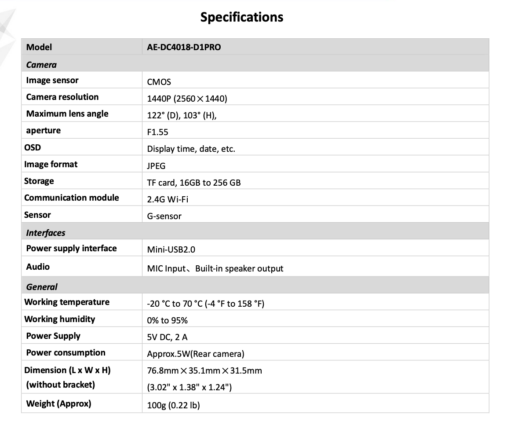Click the JPEG image format value
The height and width of the screenshot is (440, 510).
pyautogui.click(x=156, y=166)
